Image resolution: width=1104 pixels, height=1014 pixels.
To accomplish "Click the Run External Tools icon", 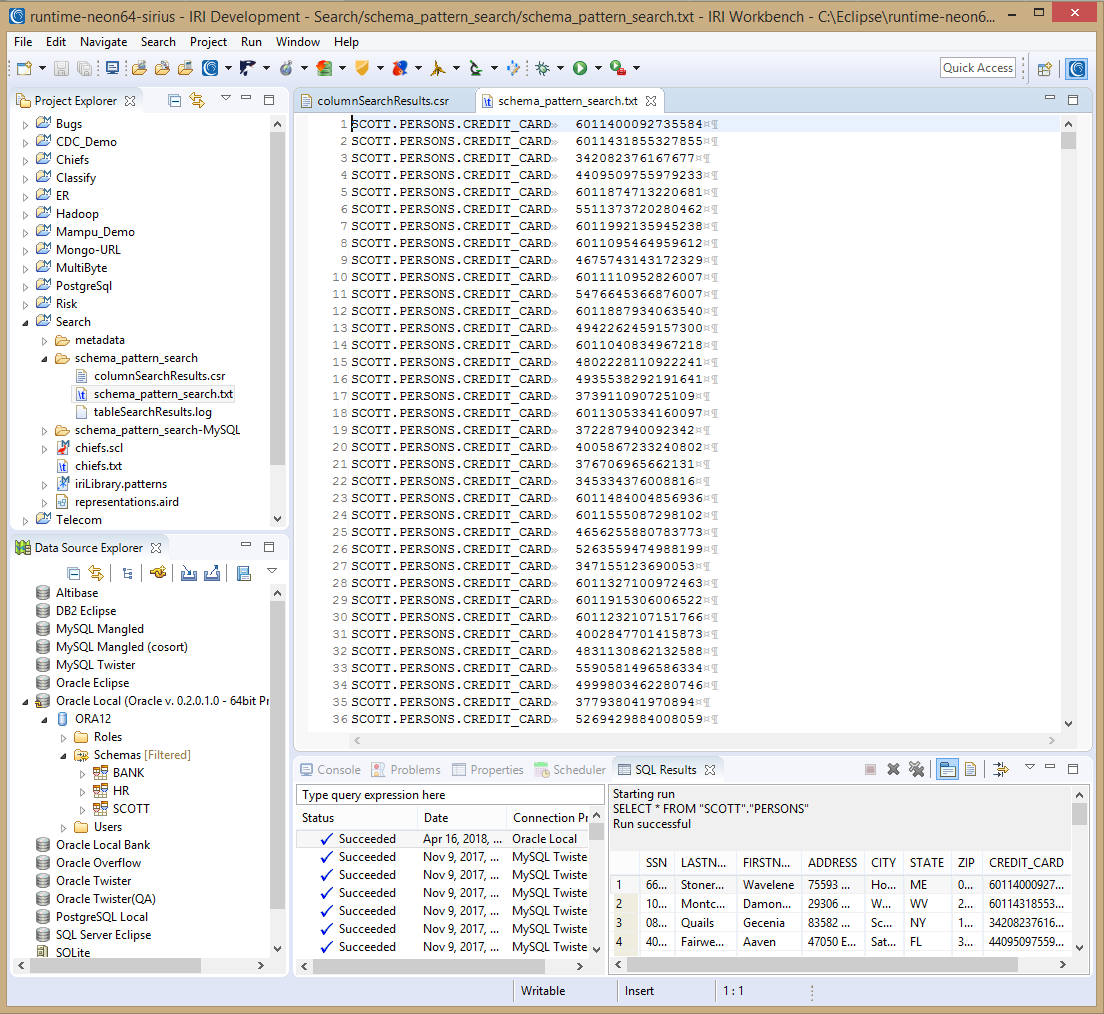I will coord(618,68).
